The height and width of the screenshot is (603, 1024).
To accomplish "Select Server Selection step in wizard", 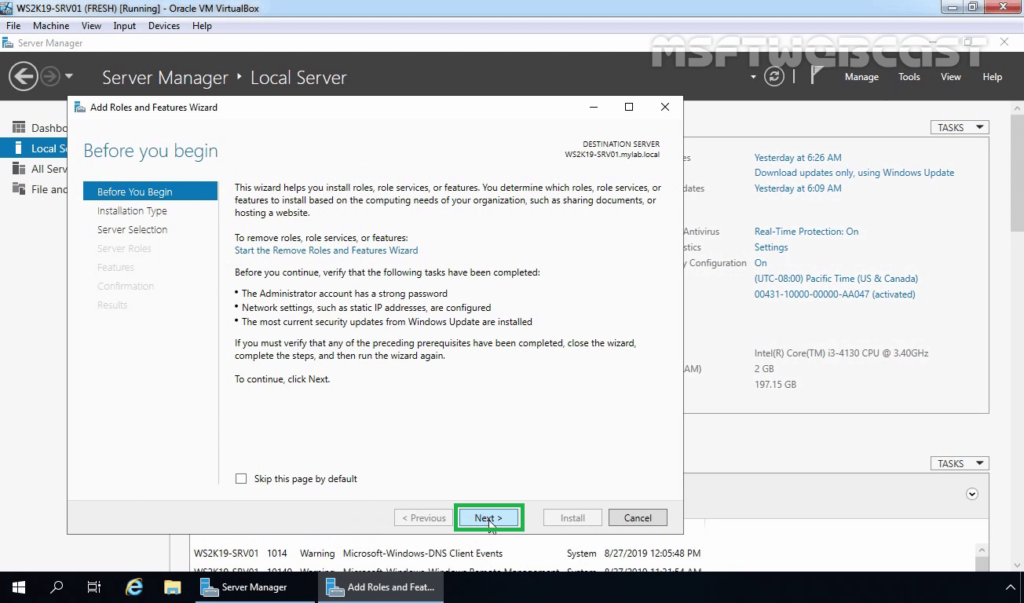I will tap(132, 229).
